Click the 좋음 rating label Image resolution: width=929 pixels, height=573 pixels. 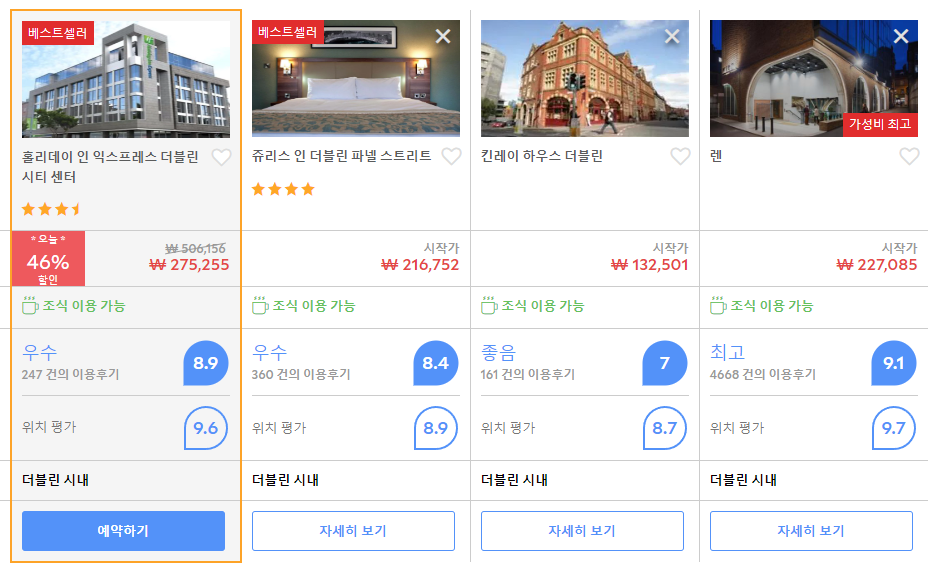498,353
